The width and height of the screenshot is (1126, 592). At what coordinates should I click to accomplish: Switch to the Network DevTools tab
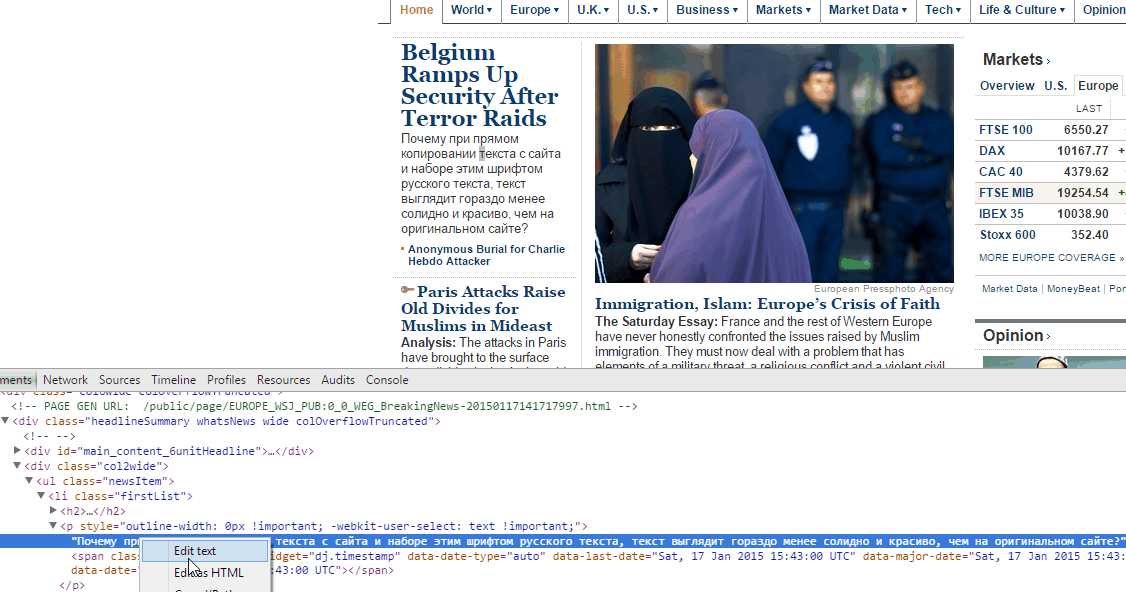point(65,380)
